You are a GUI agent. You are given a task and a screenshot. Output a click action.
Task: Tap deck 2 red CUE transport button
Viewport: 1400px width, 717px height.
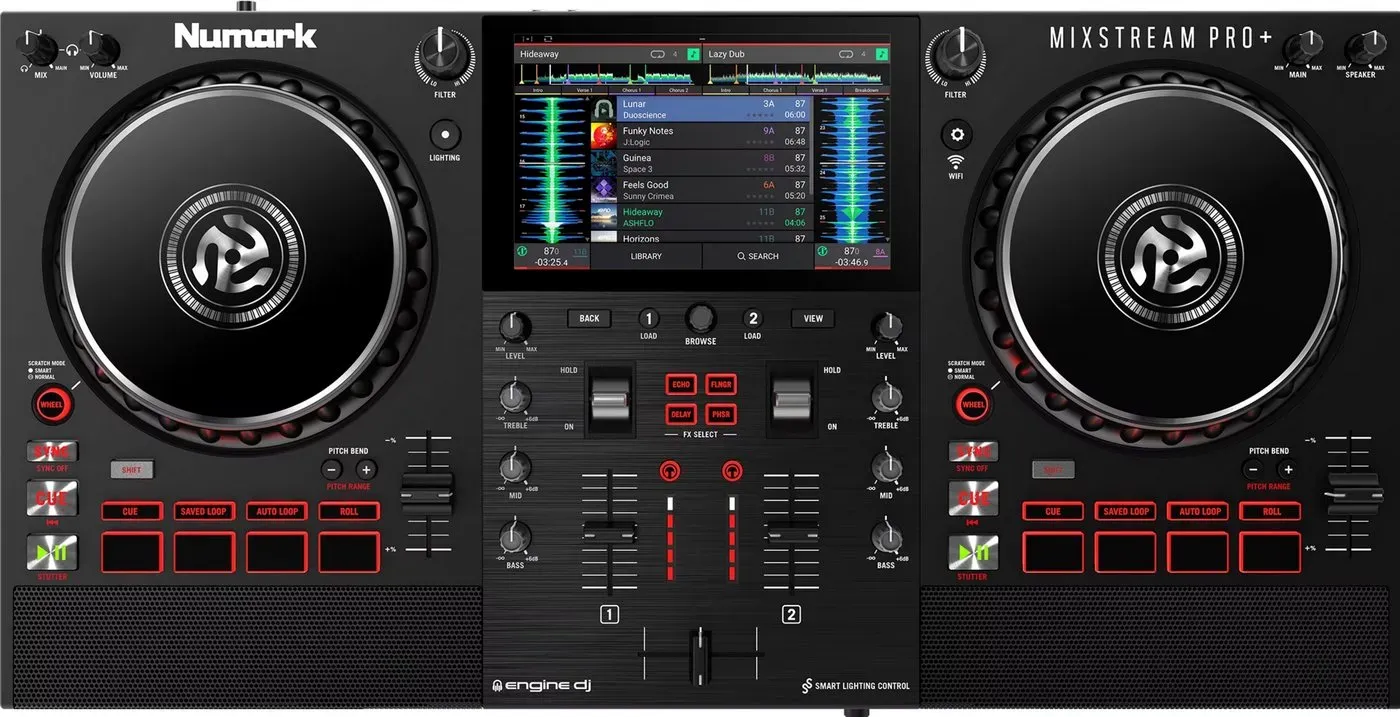pyautogui.click(x=973, y=498)
